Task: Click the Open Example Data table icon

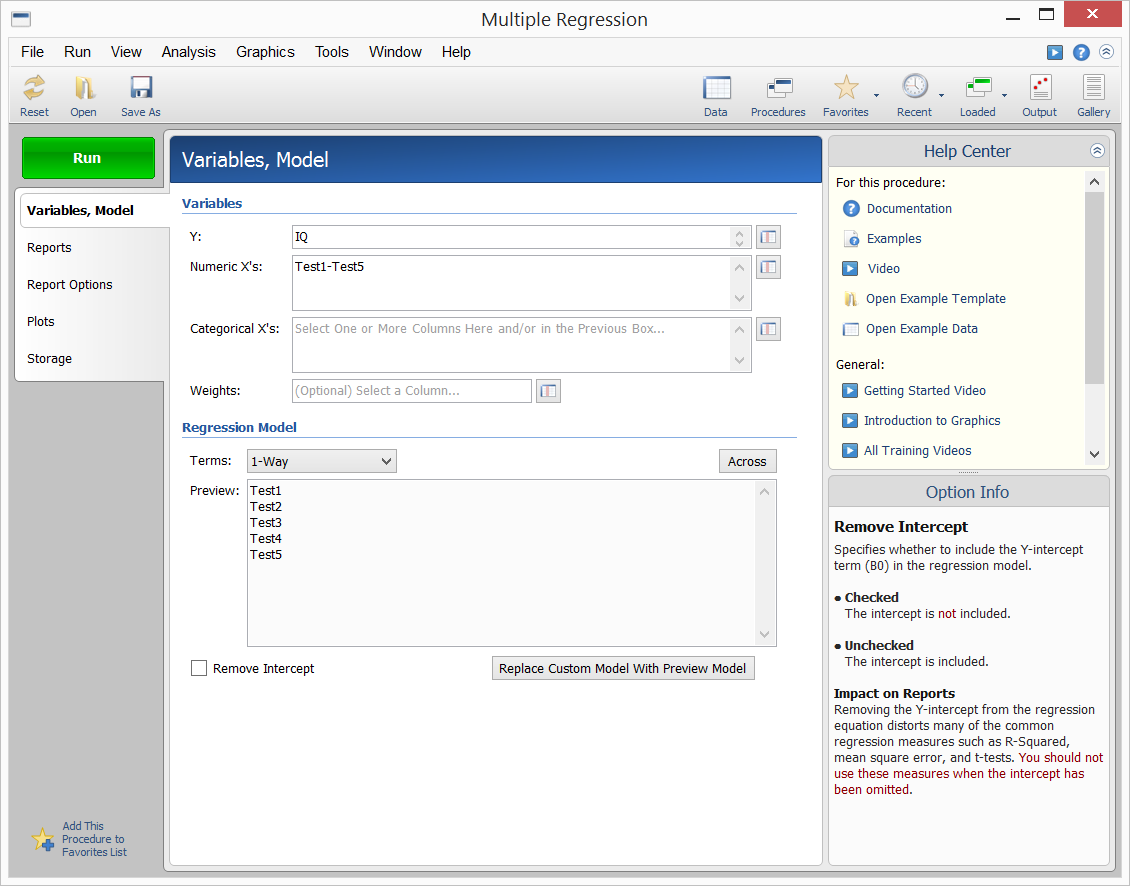Action: point(851,329)
